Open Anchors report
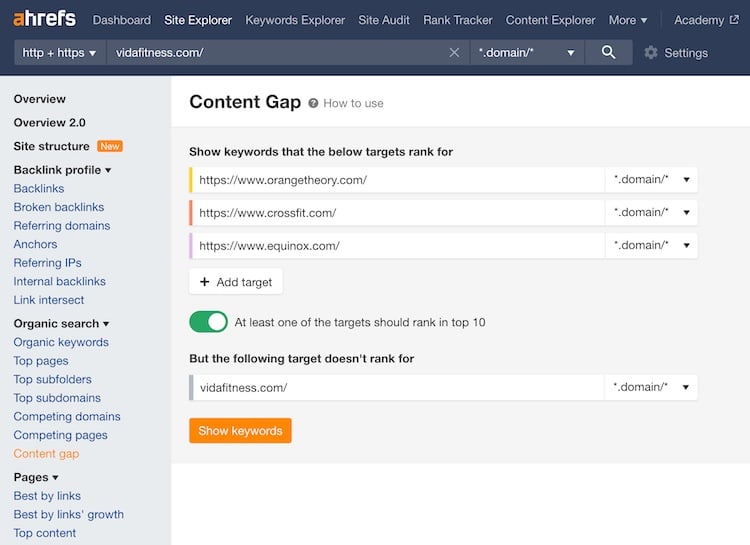Image resolution: width=750 pixels, height=545 pixels. click(x=35, y=245)
